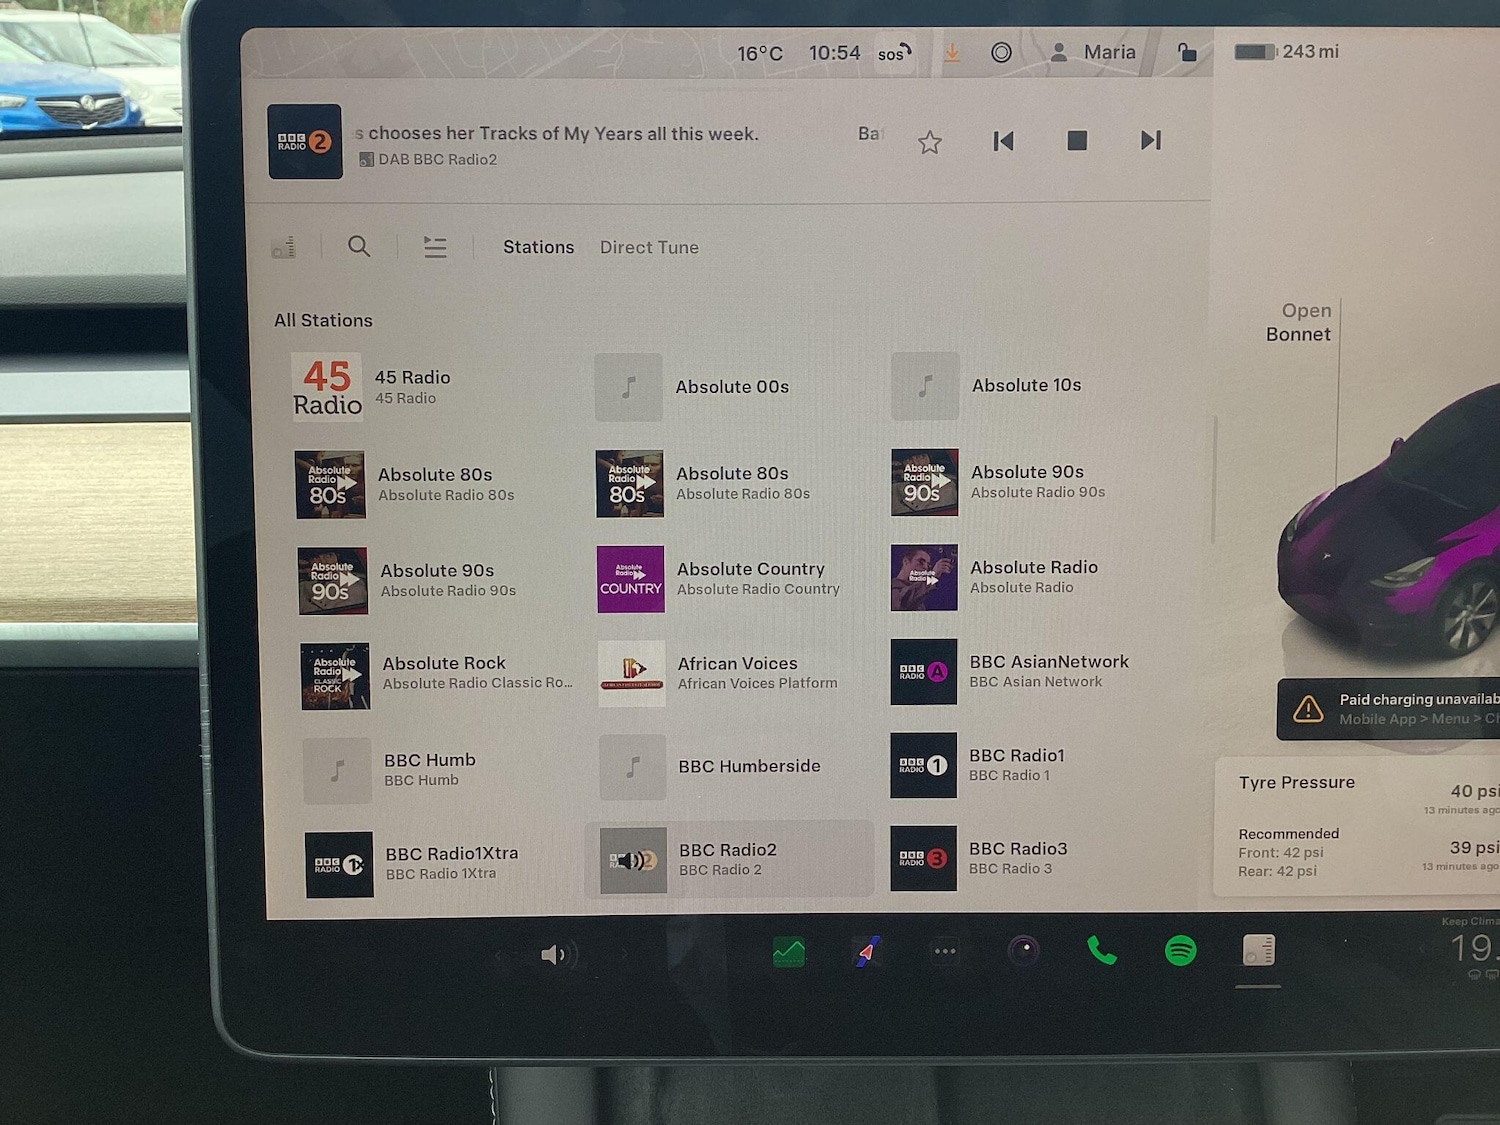Open the Spotify app
This screenshot has height=1125, width=1500.
coord(1181,950)
